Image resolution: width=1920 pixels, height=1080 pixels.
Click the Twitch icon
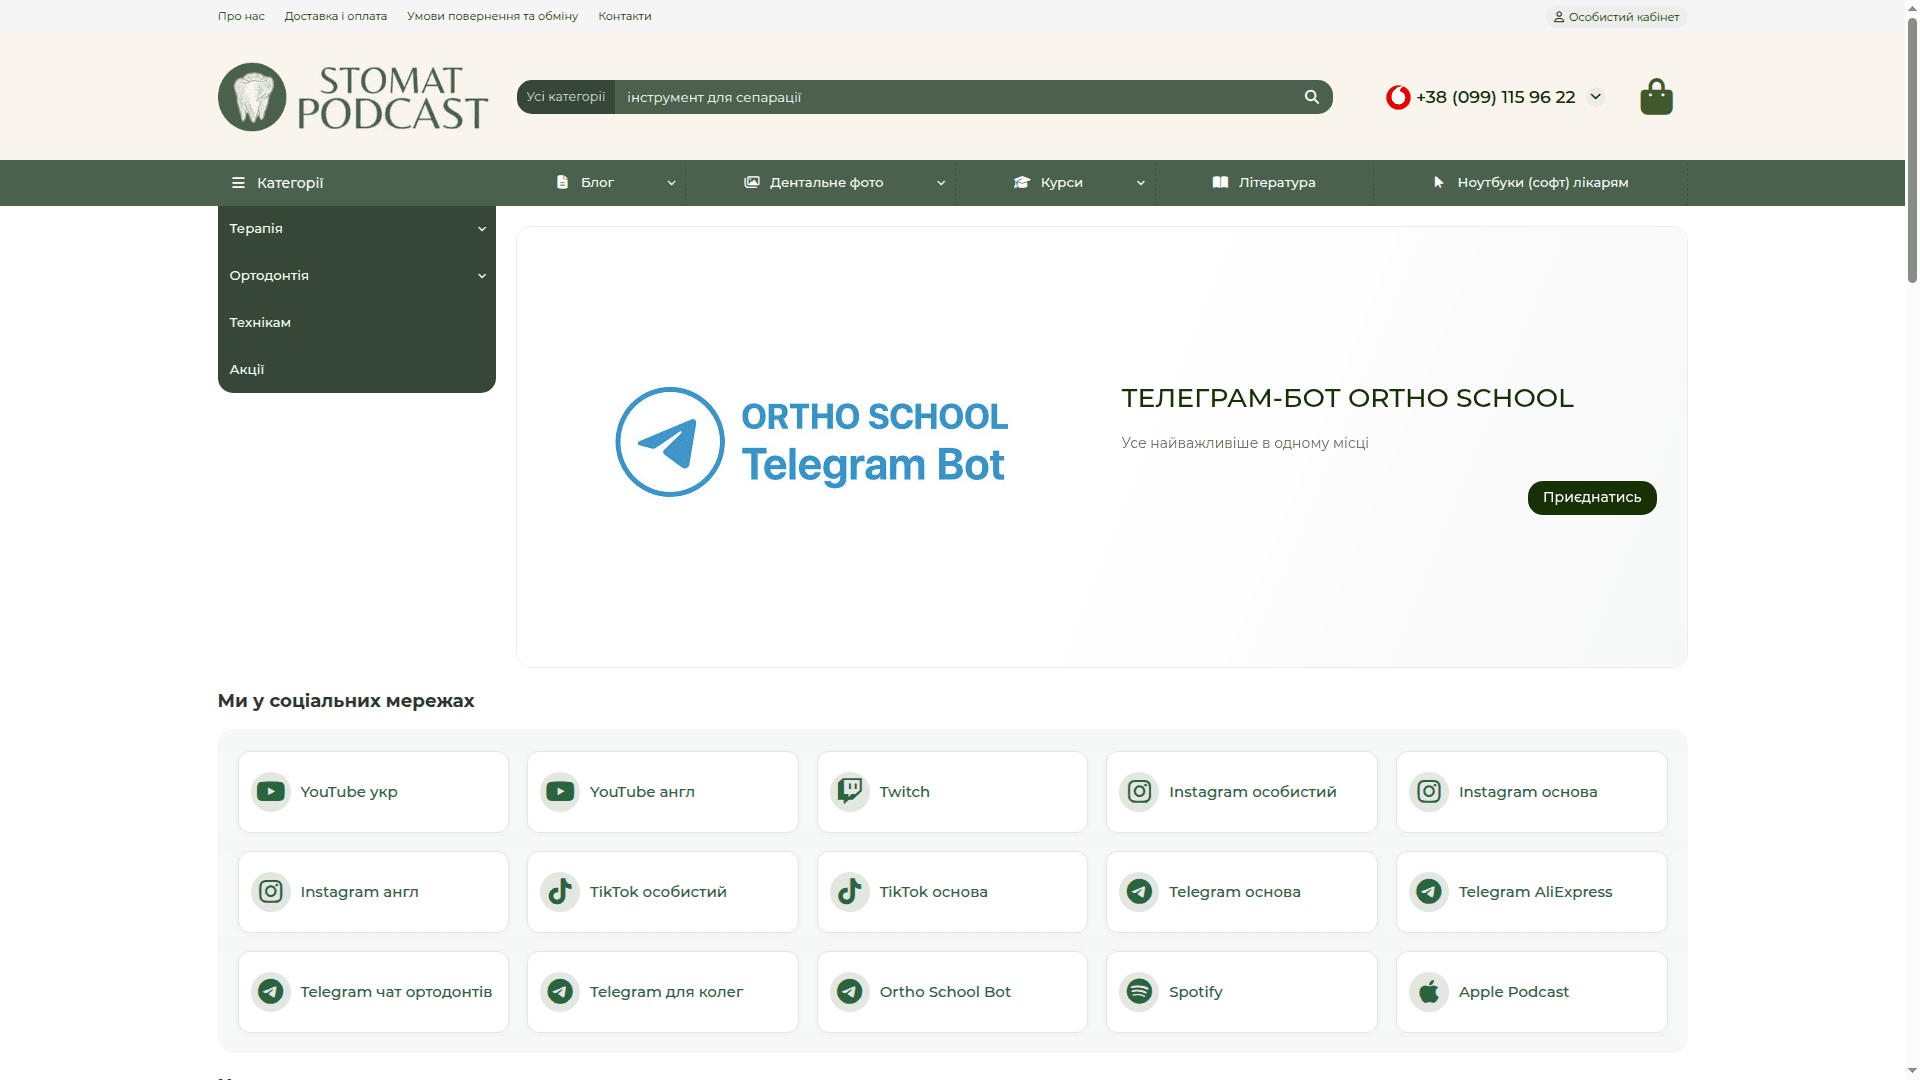[x=850, y=792]
